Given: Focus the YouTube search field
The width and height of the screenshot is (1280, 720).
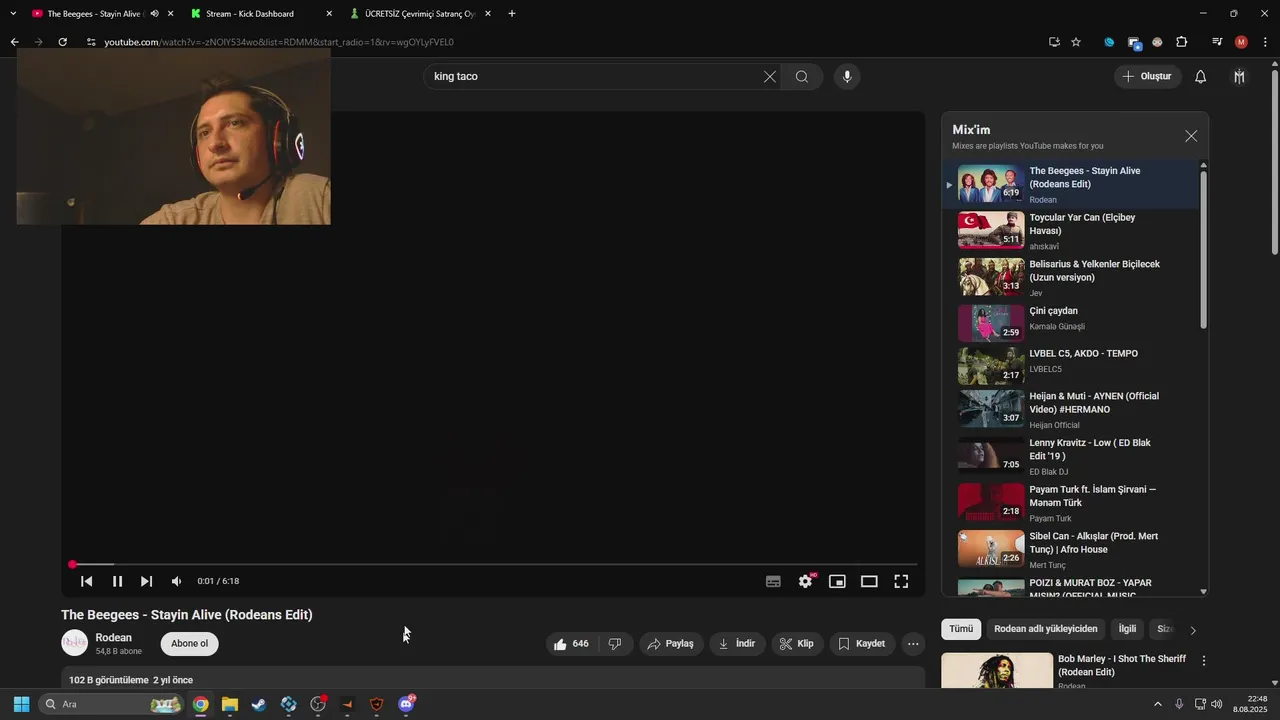Looking at the screenshot, I should pyautogui.click(x=593, y=77).
